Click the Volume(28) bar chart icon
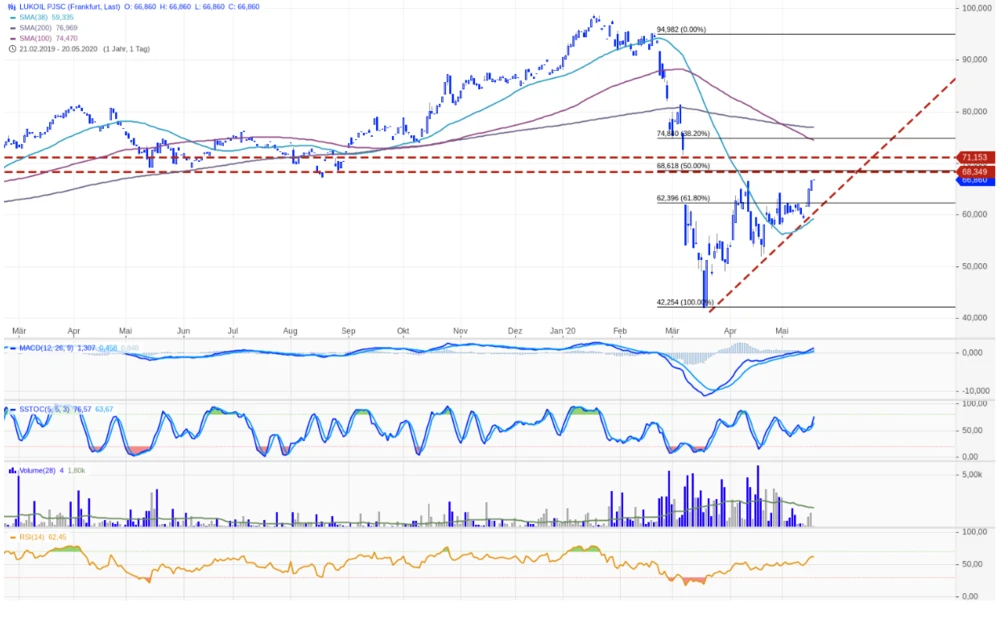The image size is (1000, 619). tap(12, 469)
